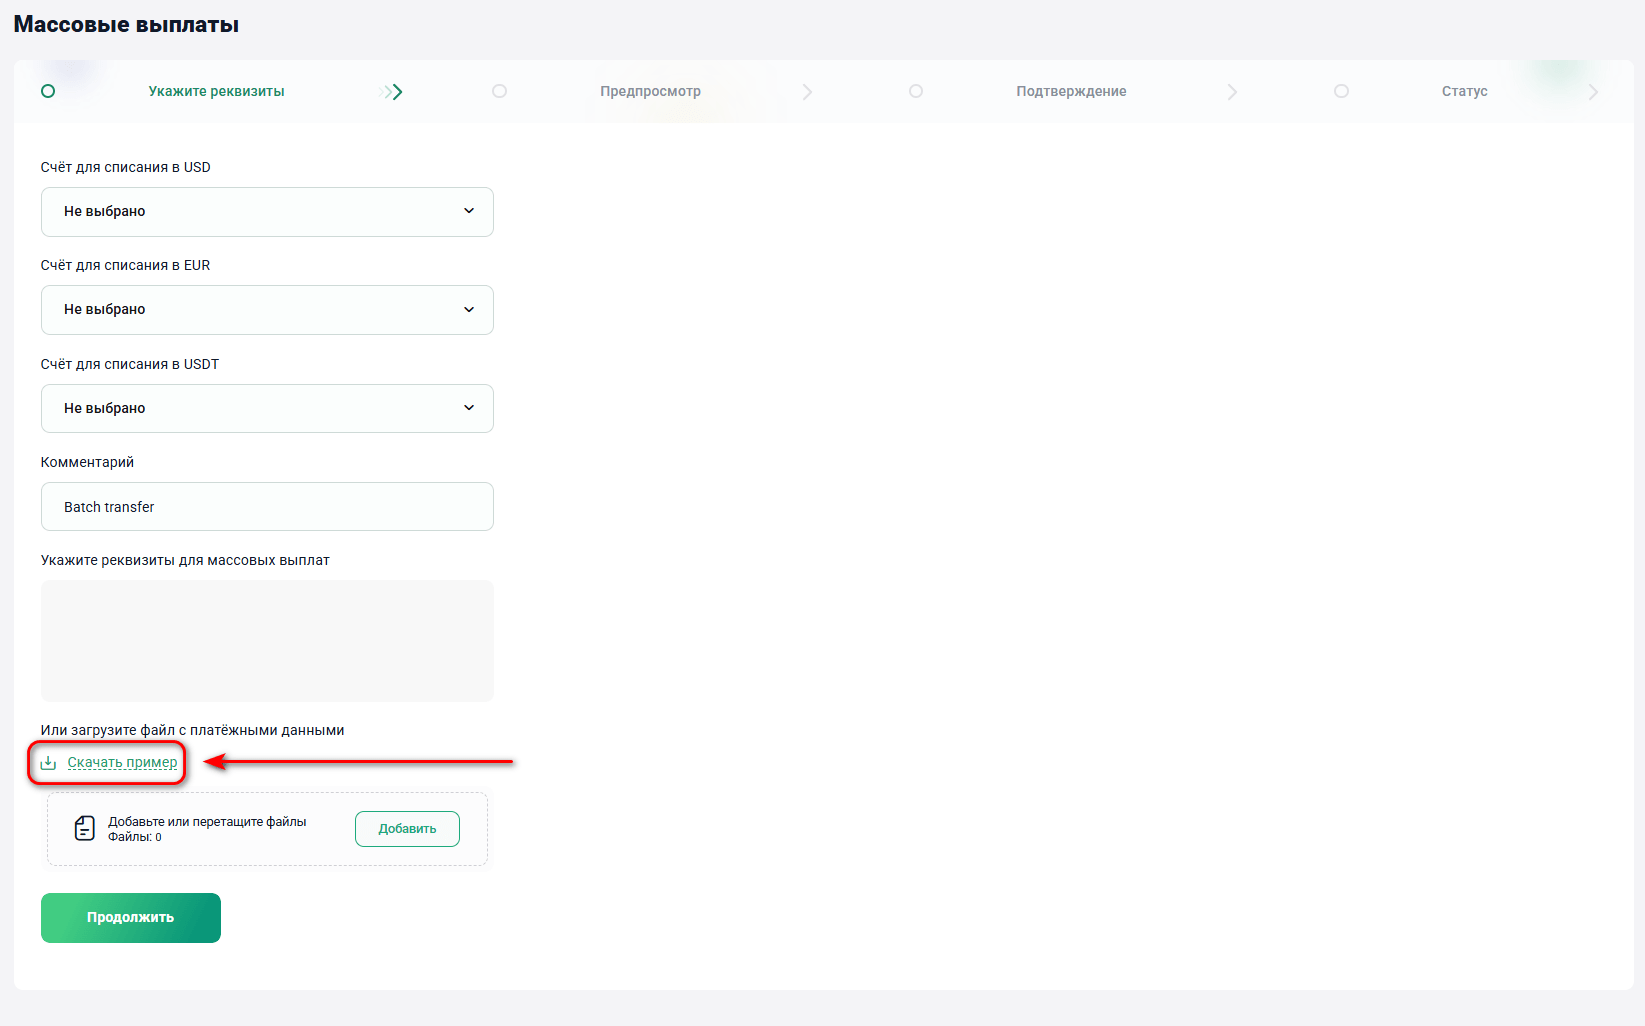Select the circle indicator before Подтверждение
Viewport: 1645px width, 1026px height.
[x=915, y=91]
